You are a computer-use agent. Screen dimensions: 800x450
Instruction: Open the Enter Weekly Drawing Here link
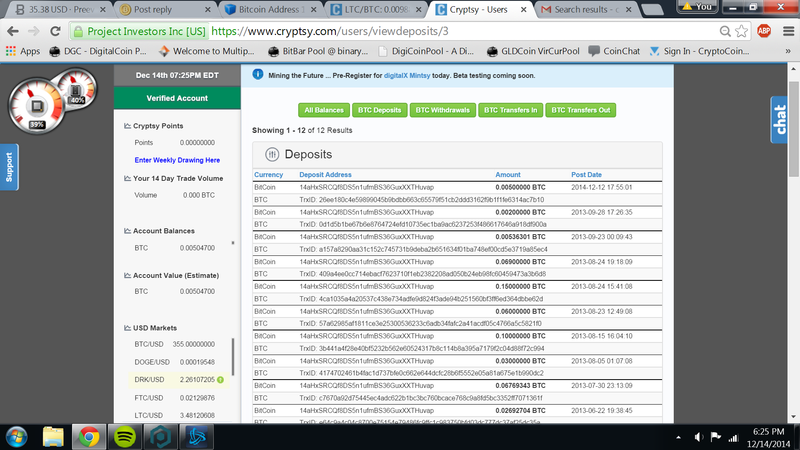(177, 160)
